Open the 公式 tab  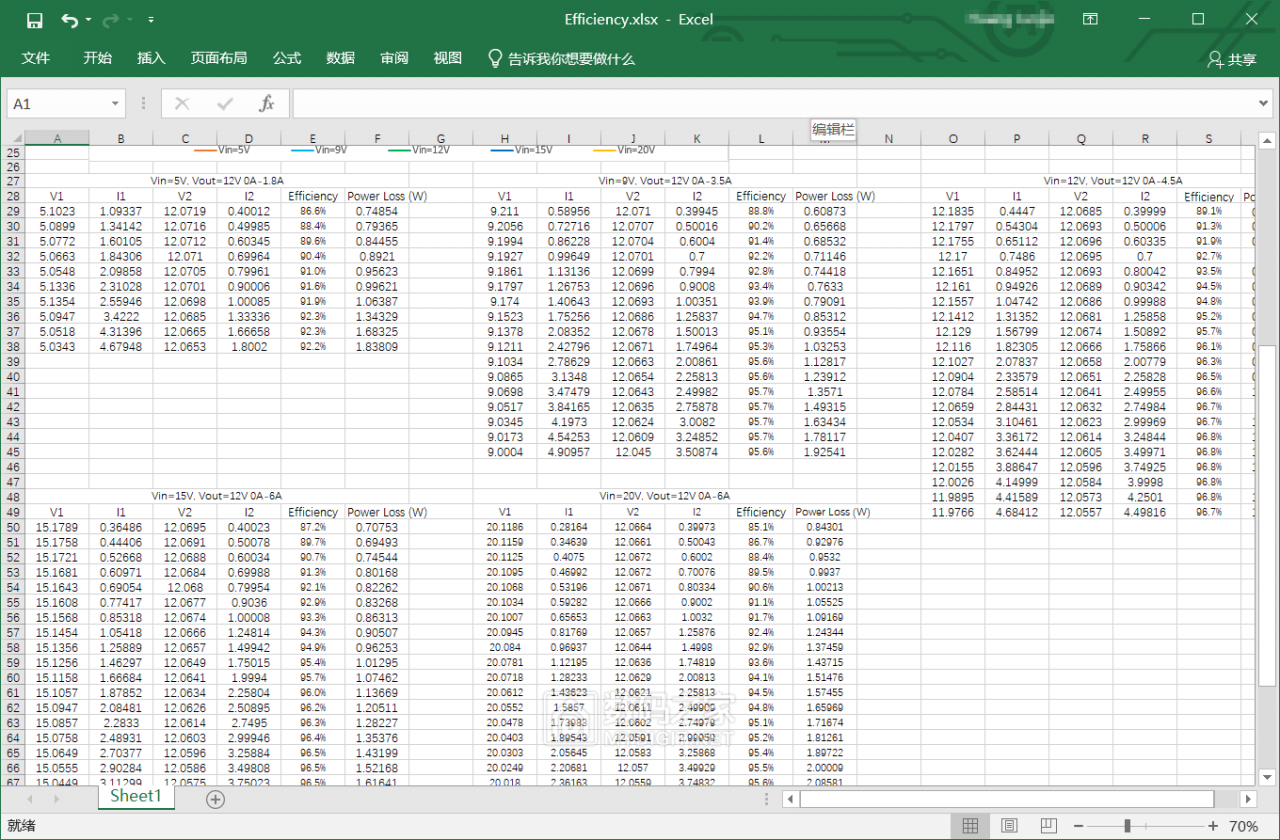click(287, 58)
